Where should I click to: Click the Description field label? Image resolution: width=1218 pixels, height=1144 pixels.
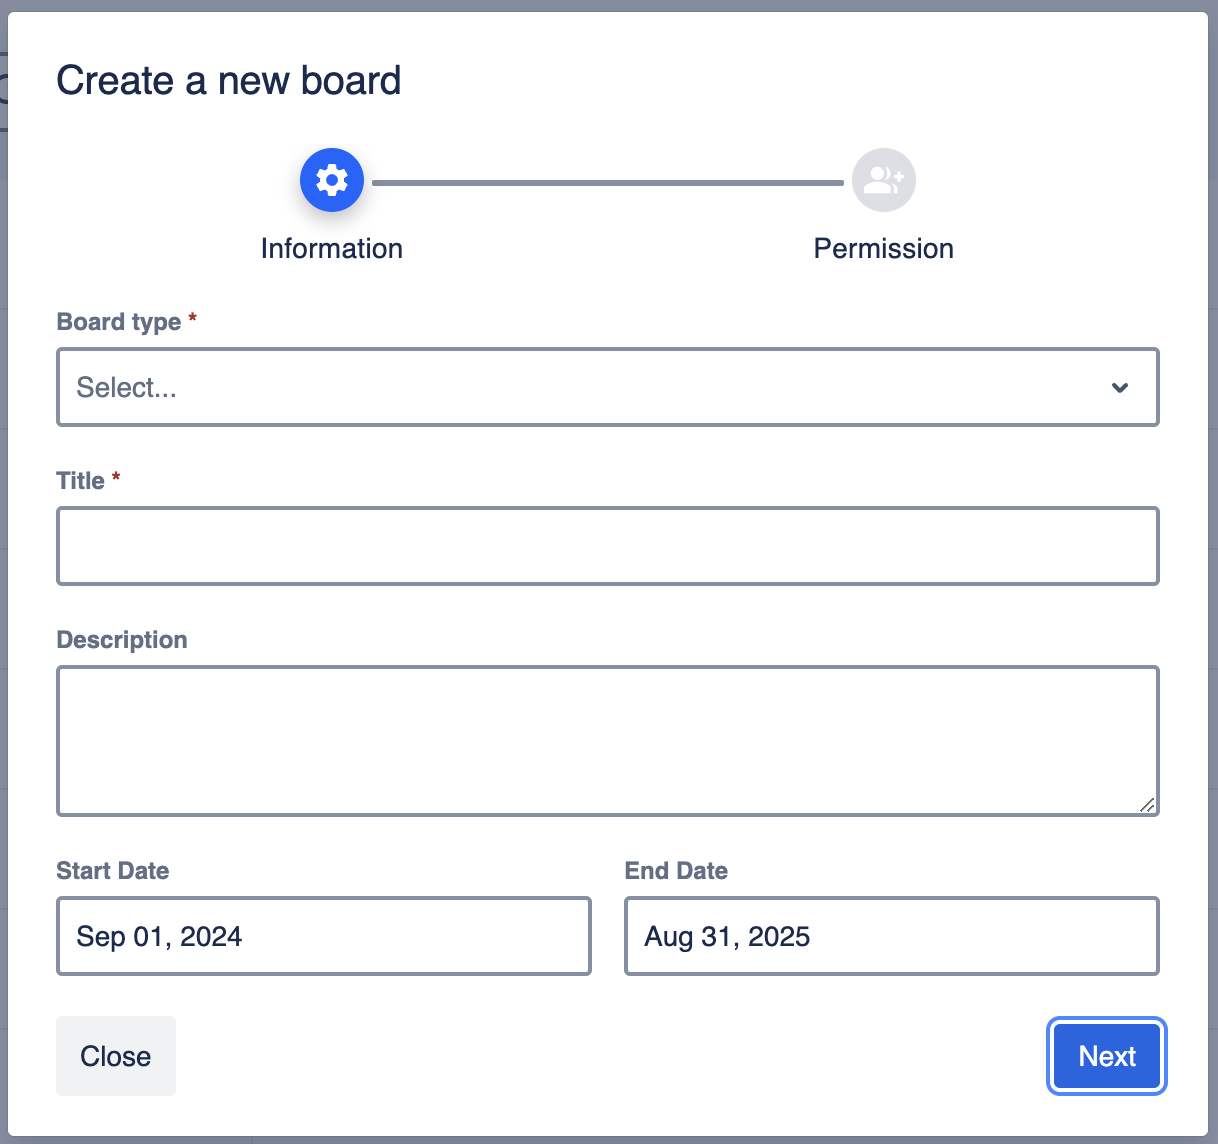click(x=122, y=640)
